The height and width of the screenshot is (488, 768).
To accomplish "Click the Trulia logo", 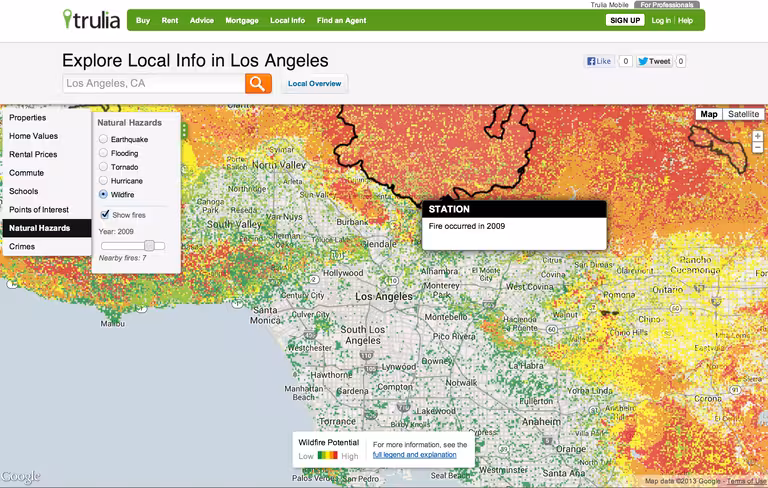I will click(91, 20).
